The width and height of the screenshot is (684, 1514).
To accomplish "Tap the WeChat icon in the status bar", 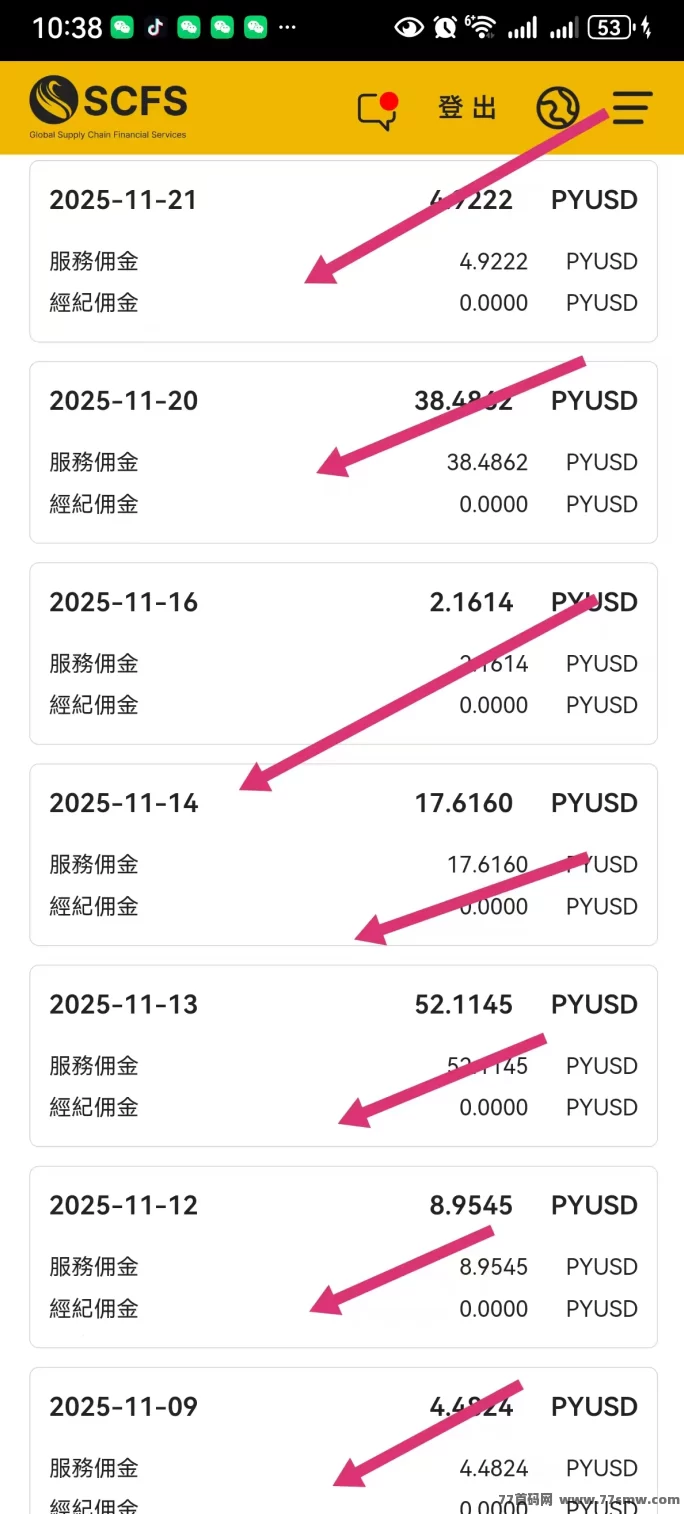I will (x=120, y=27).
